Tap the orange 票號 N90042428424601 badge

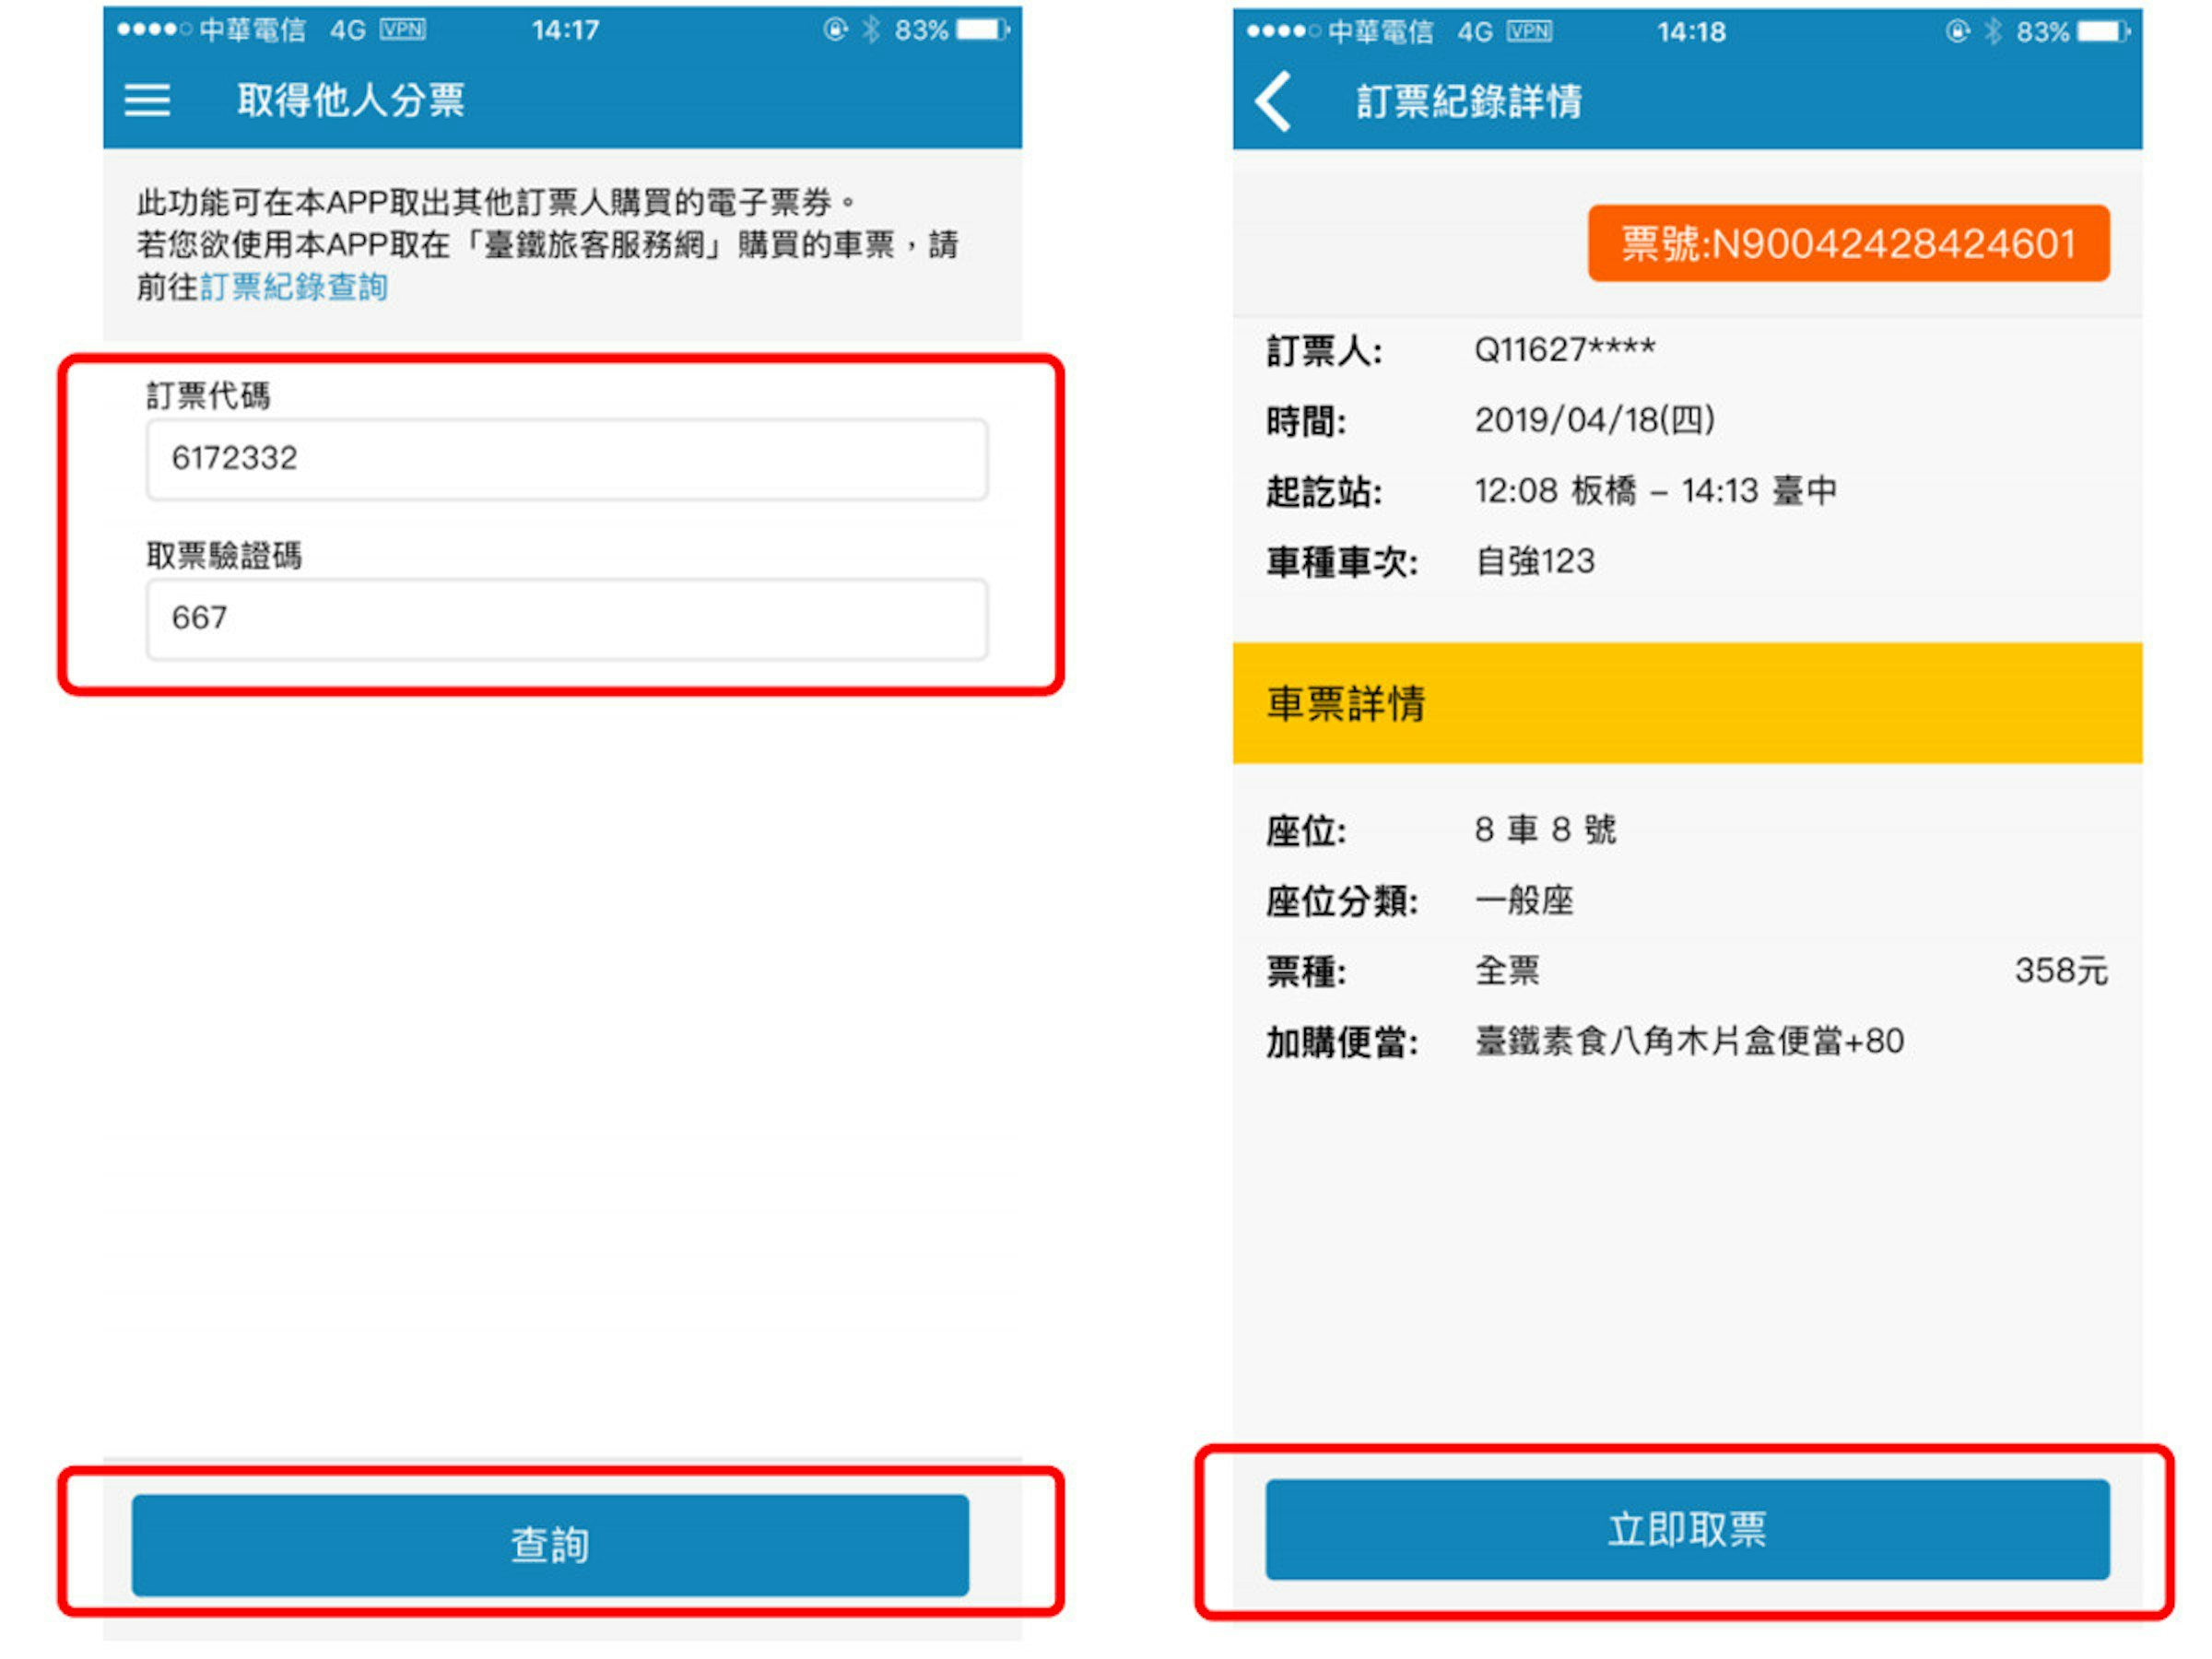[x=1848, y=243]
